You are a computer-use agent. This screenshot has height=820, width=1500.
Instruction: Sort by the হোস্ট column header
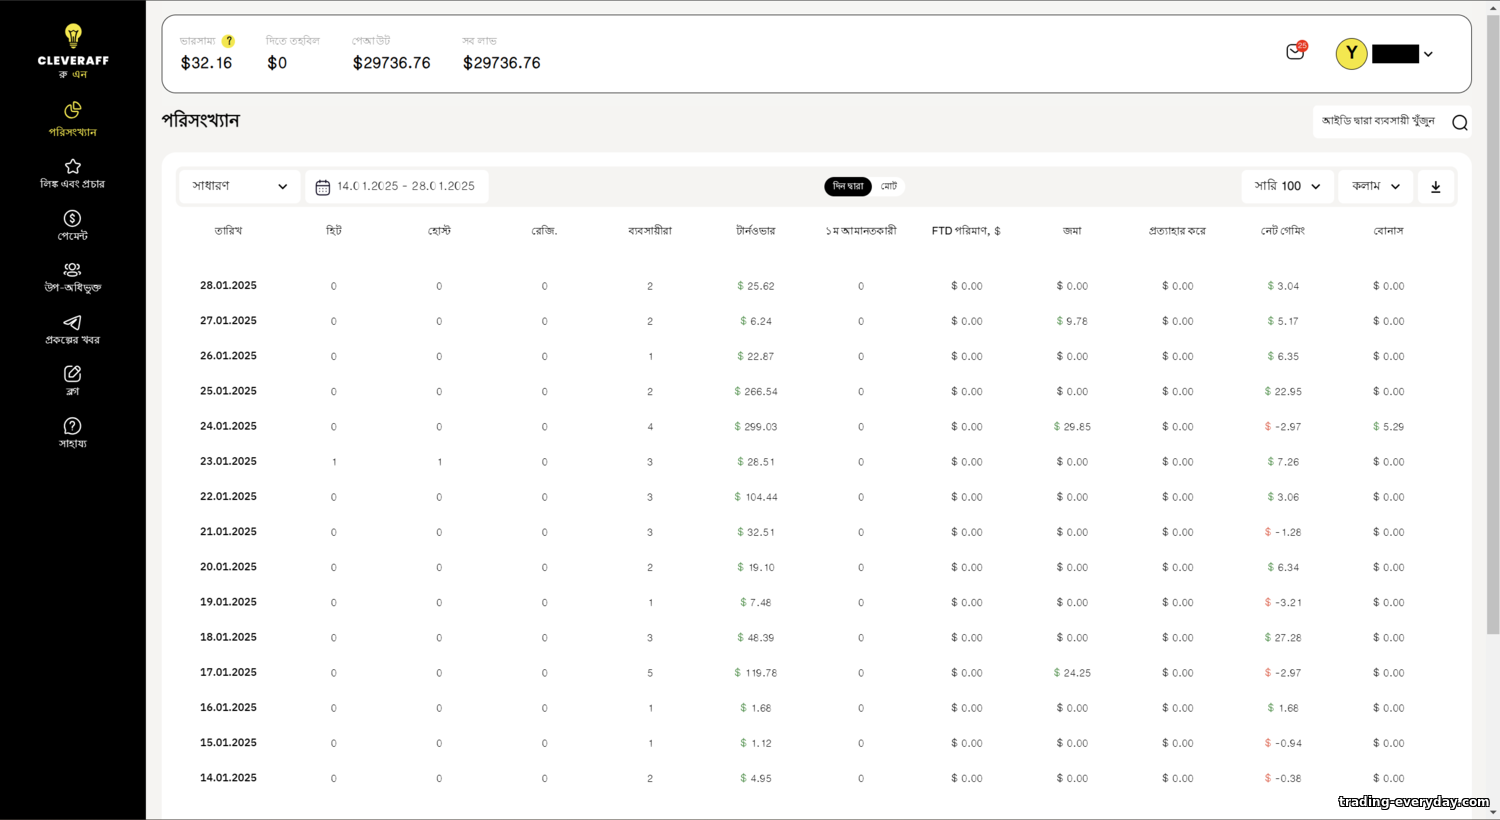pos(439,231)
